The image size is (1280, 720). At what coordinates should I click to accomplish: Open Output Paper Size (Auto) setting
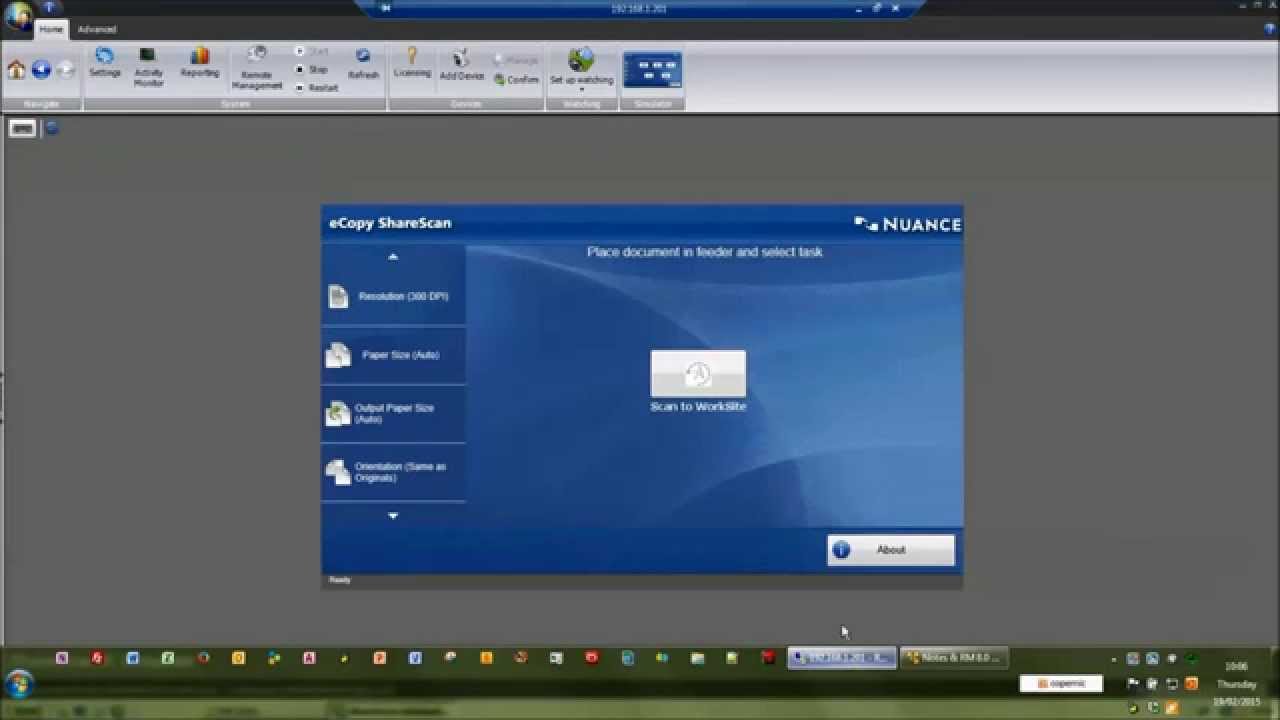(x=393, y=414)
